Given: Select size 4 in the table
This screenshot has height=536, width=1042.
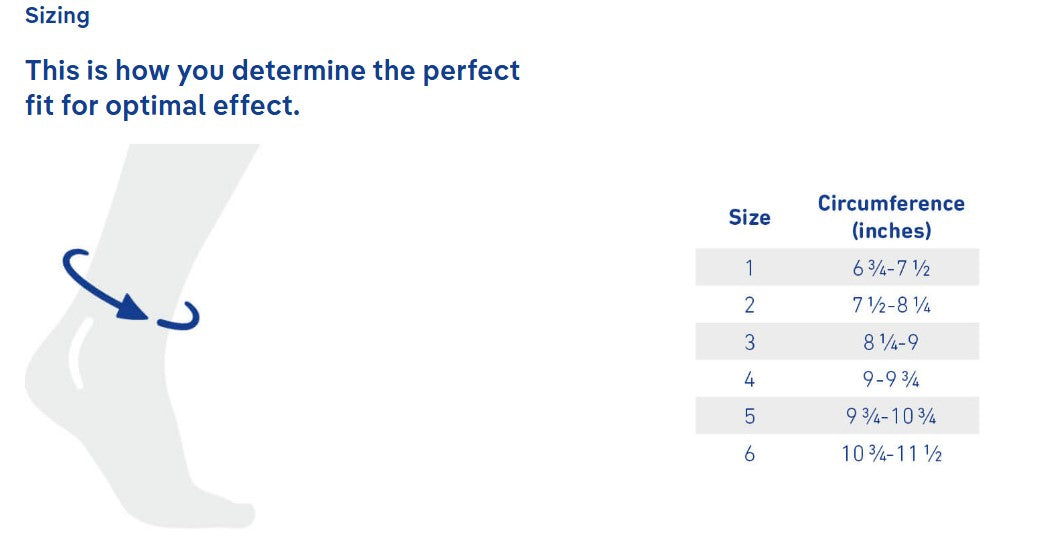Looking at the screenshot, I should [x=749, y=379].
